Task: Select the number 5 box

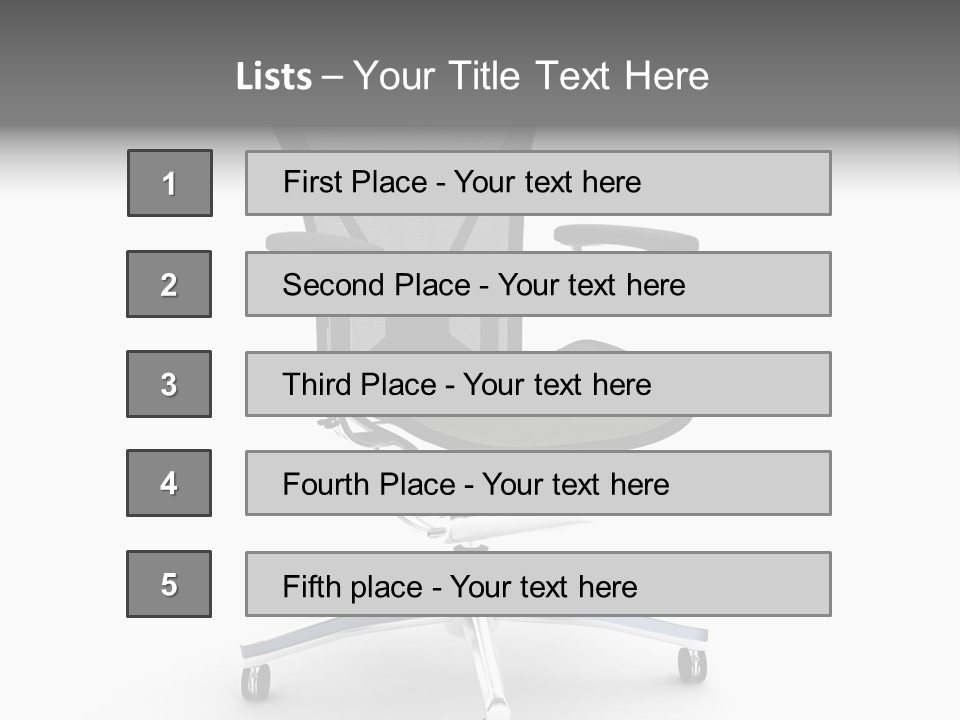Action: (169, 584)
